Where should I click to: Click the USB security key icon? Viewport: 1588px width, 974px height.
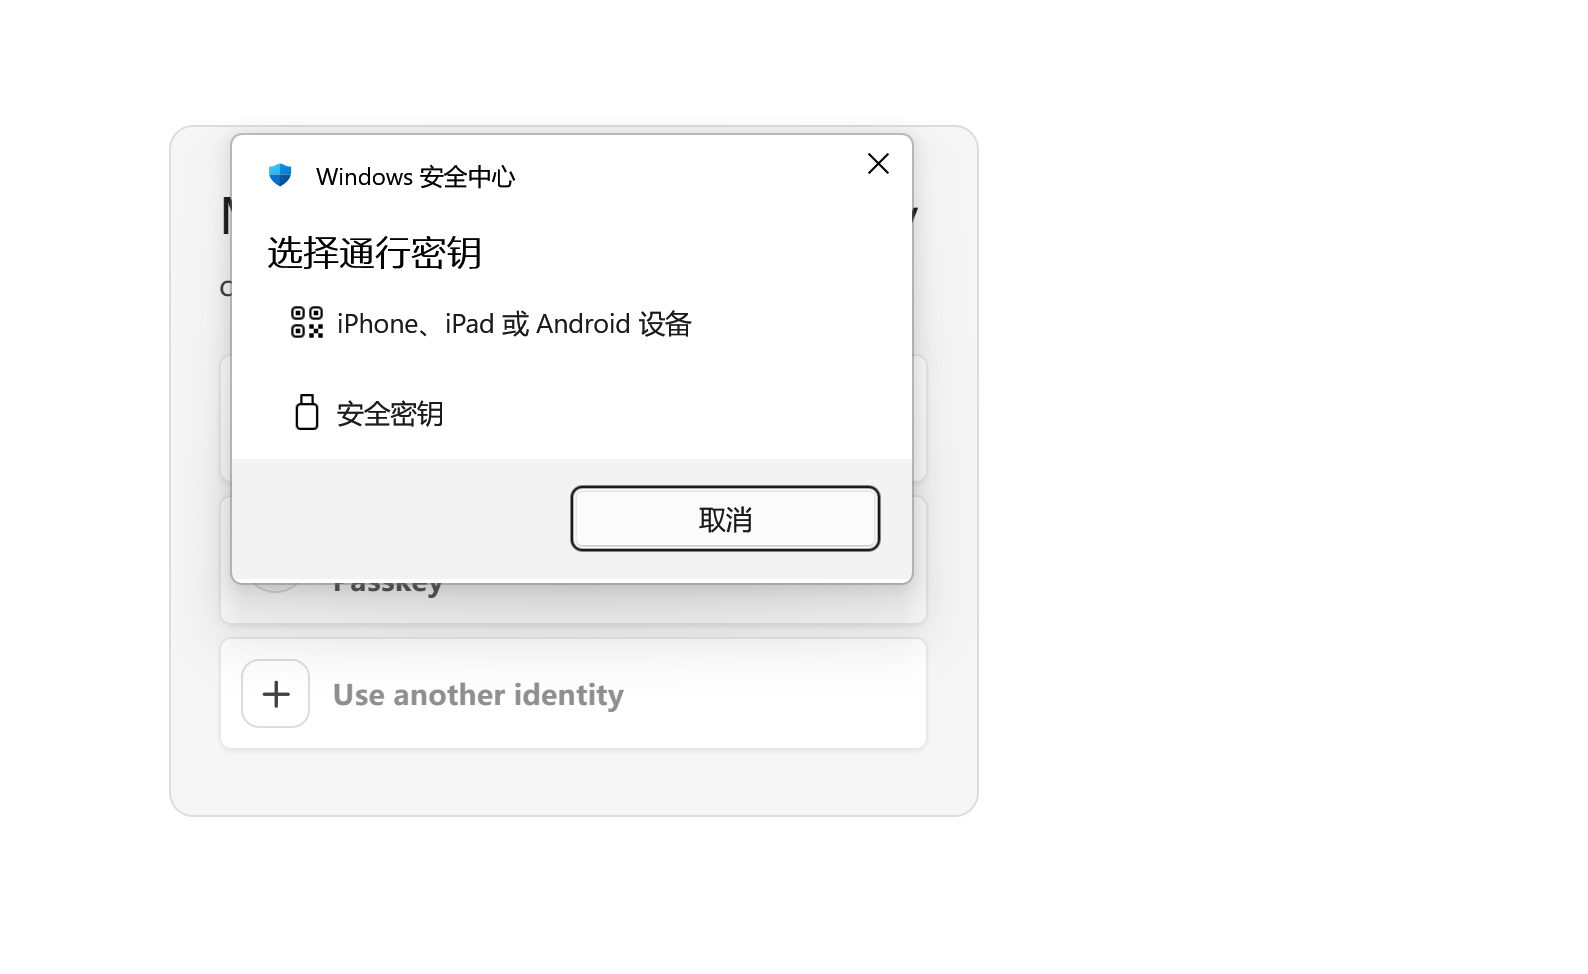307,412
